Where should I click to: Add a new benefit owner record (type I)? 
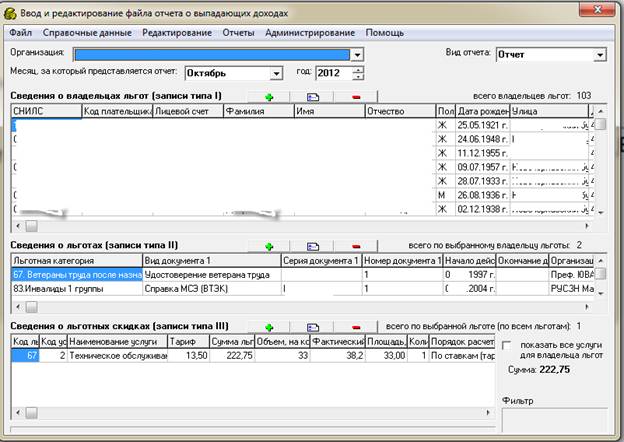tap(269, 97)
